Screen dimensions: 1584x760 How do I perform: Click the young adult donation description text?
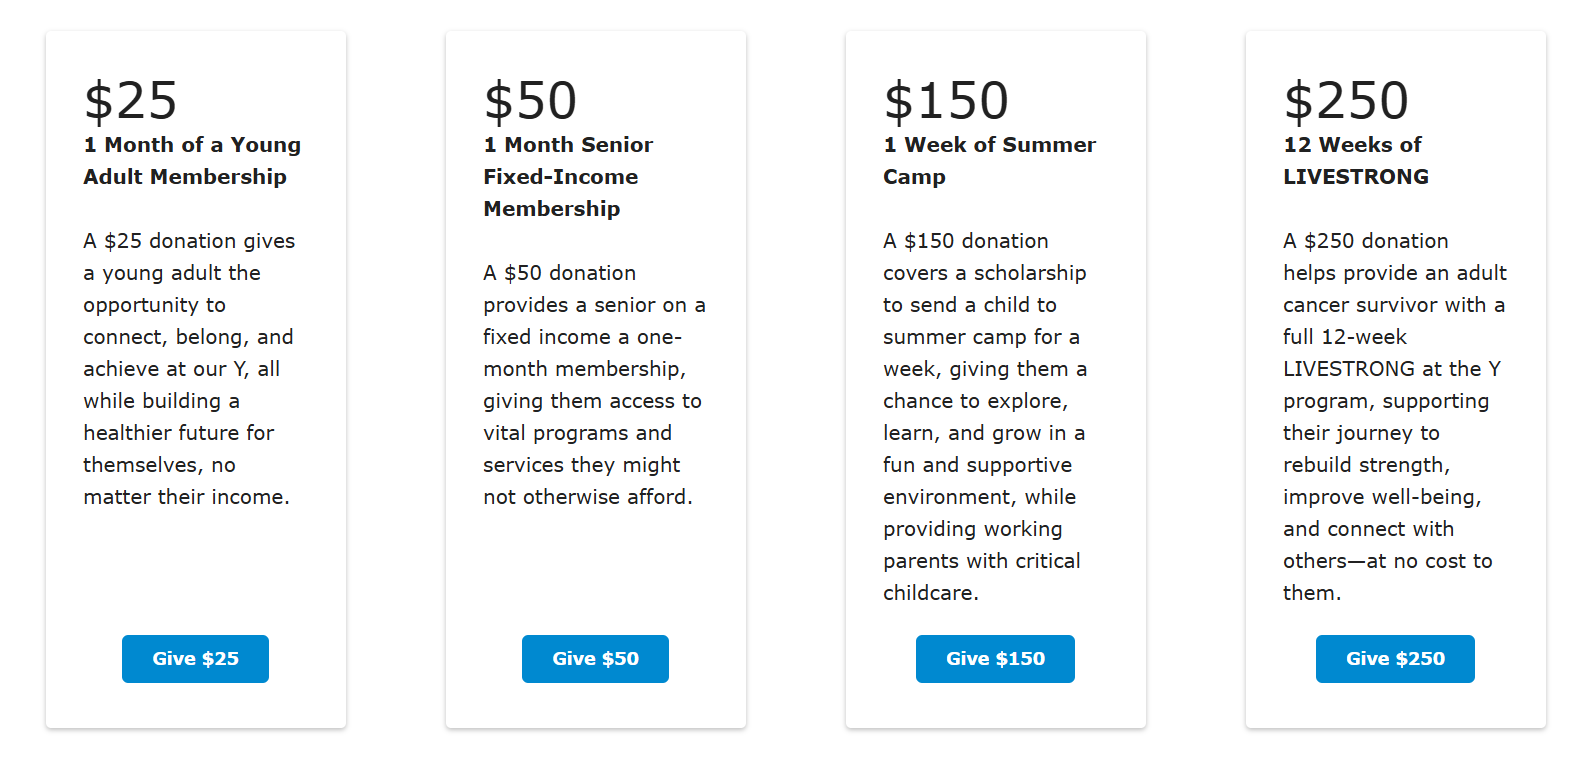(x=189, y=369)
